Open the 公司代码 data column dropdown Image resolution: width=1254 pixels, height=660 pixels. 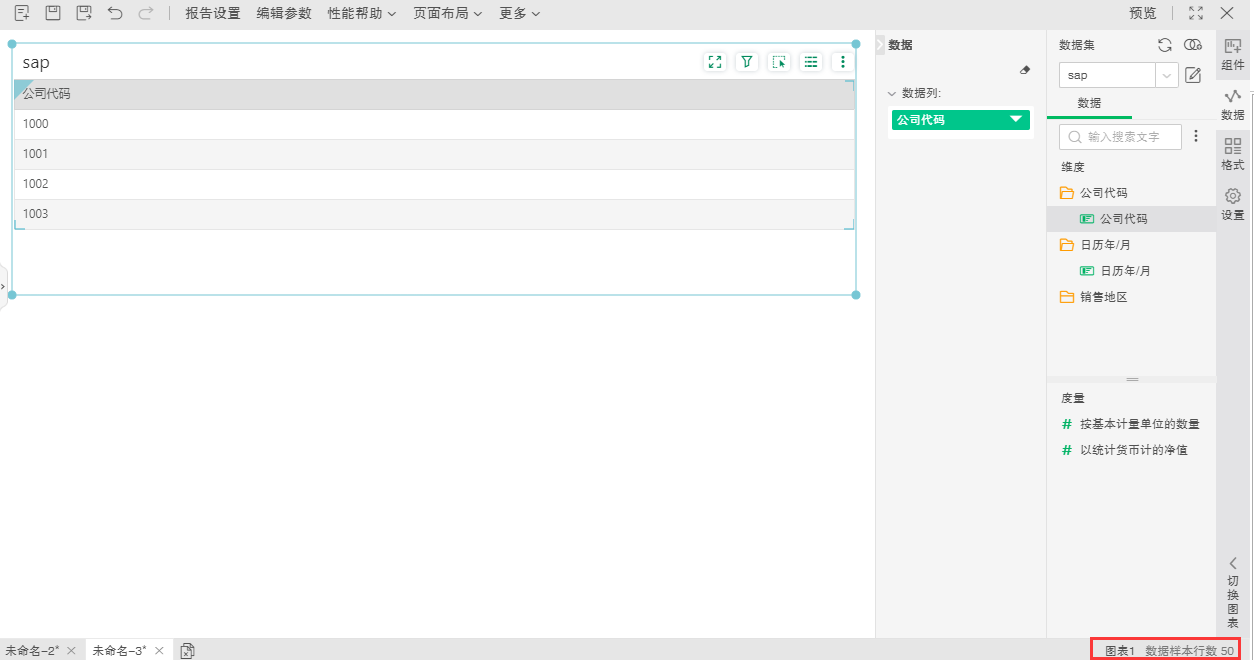click(1016, 120)
